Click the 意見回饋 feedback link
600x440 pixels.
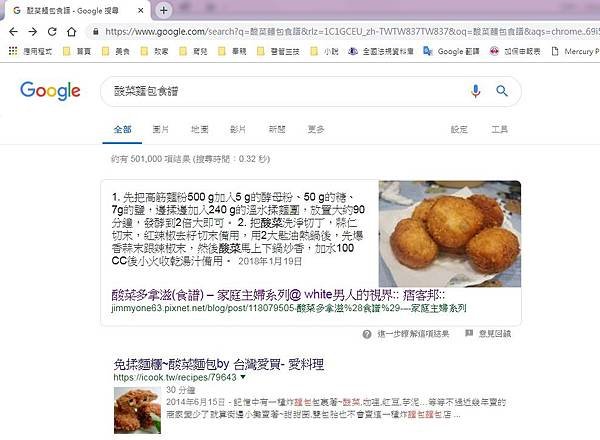click(x=495, y=334)
